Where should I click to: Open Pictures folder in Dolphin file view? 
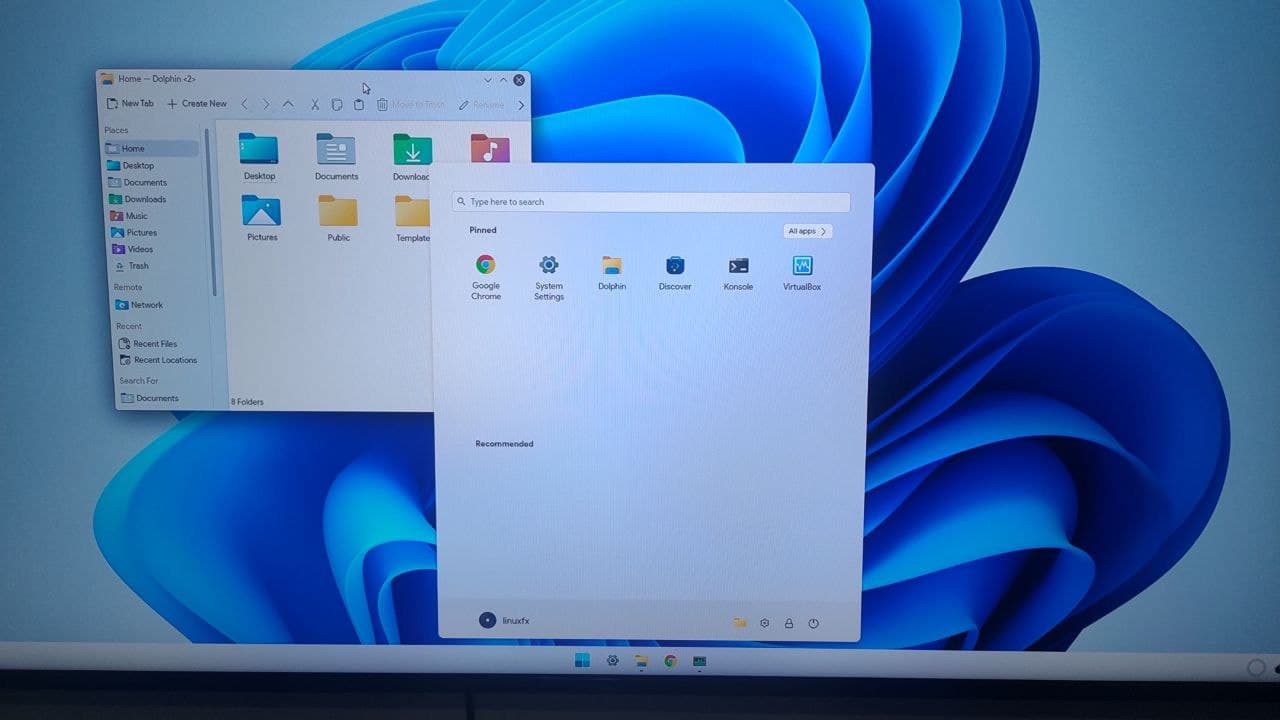(262, 218)
